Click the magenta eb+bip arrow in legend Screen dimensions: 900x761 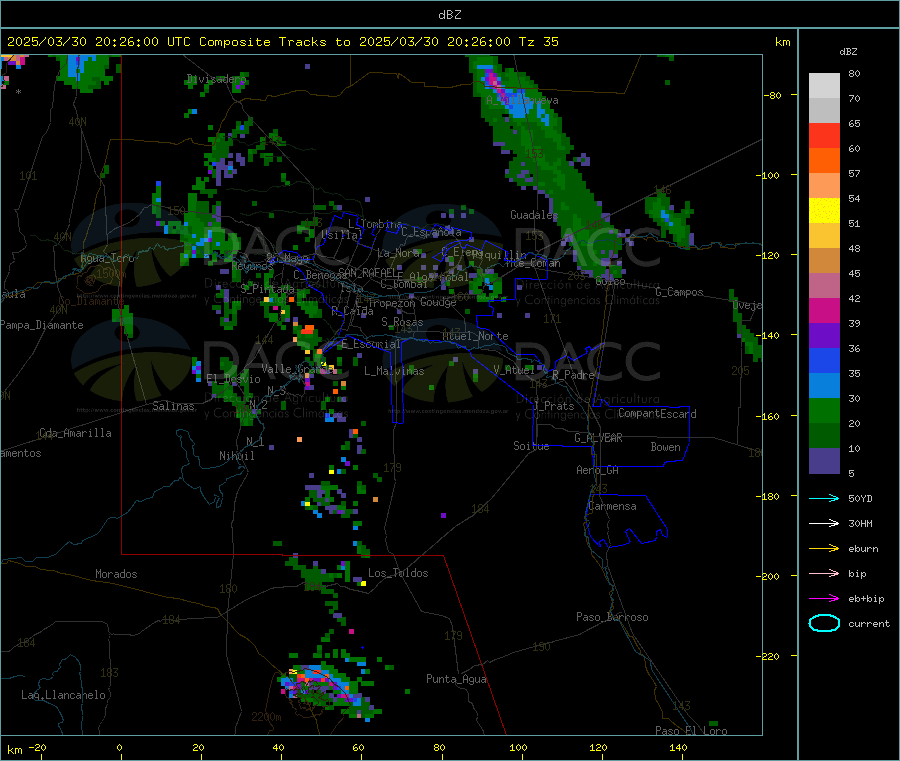click(824, 599)
